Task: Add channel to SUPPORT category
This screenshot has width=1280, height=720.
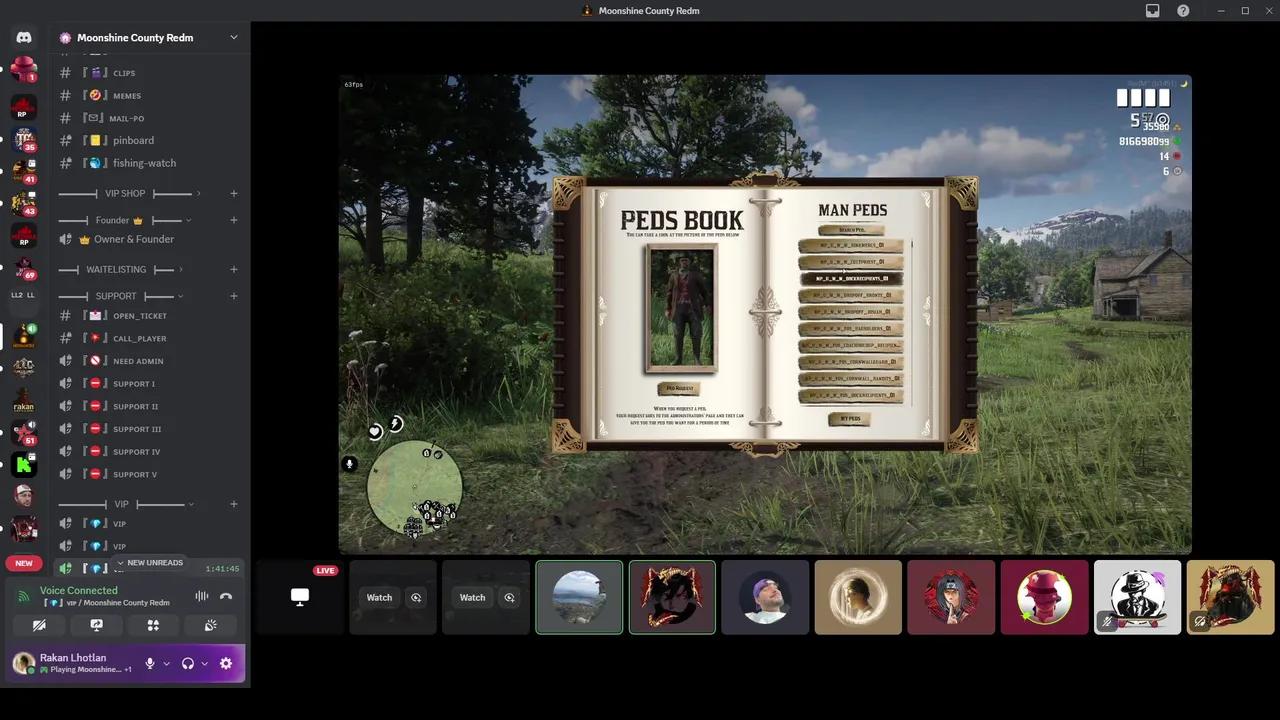Action: 233,296
